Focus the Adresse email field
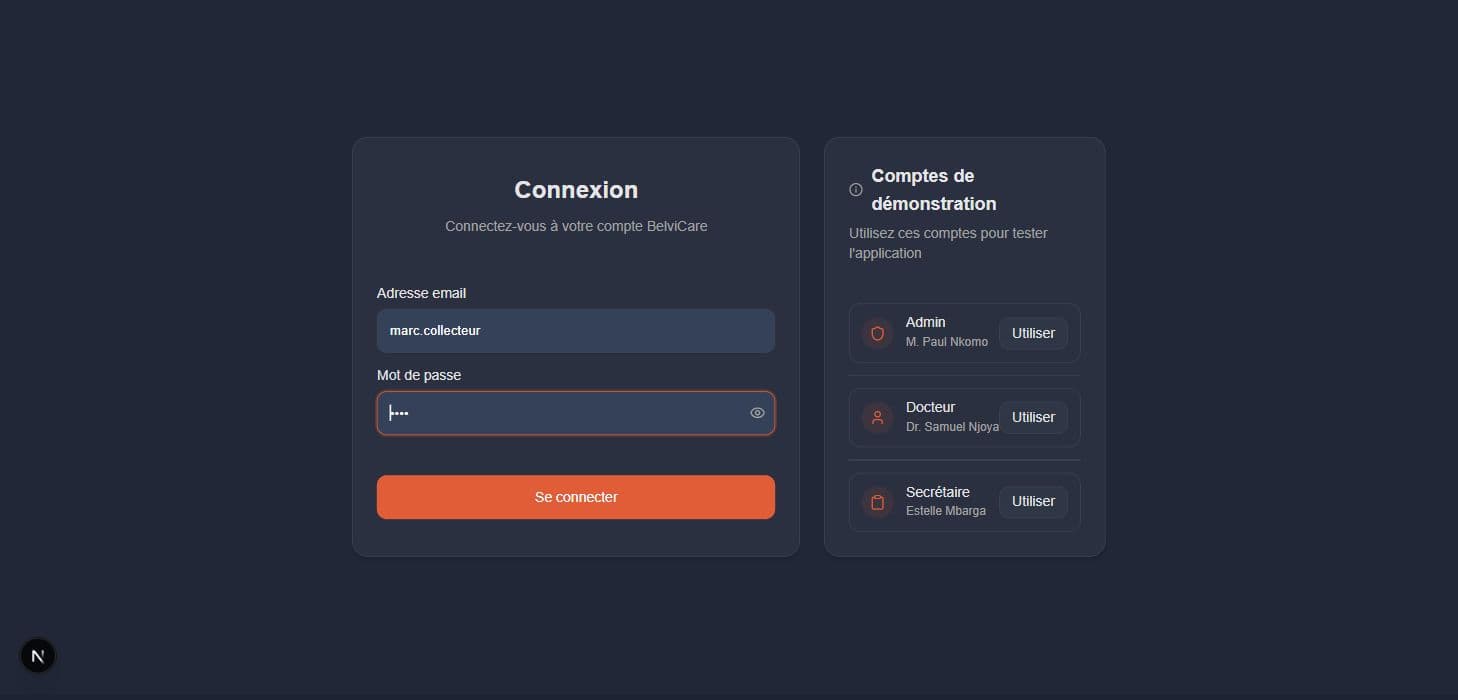Image resolution: width=1458 pixels, height=700 pixels. (x=576, y=331)
